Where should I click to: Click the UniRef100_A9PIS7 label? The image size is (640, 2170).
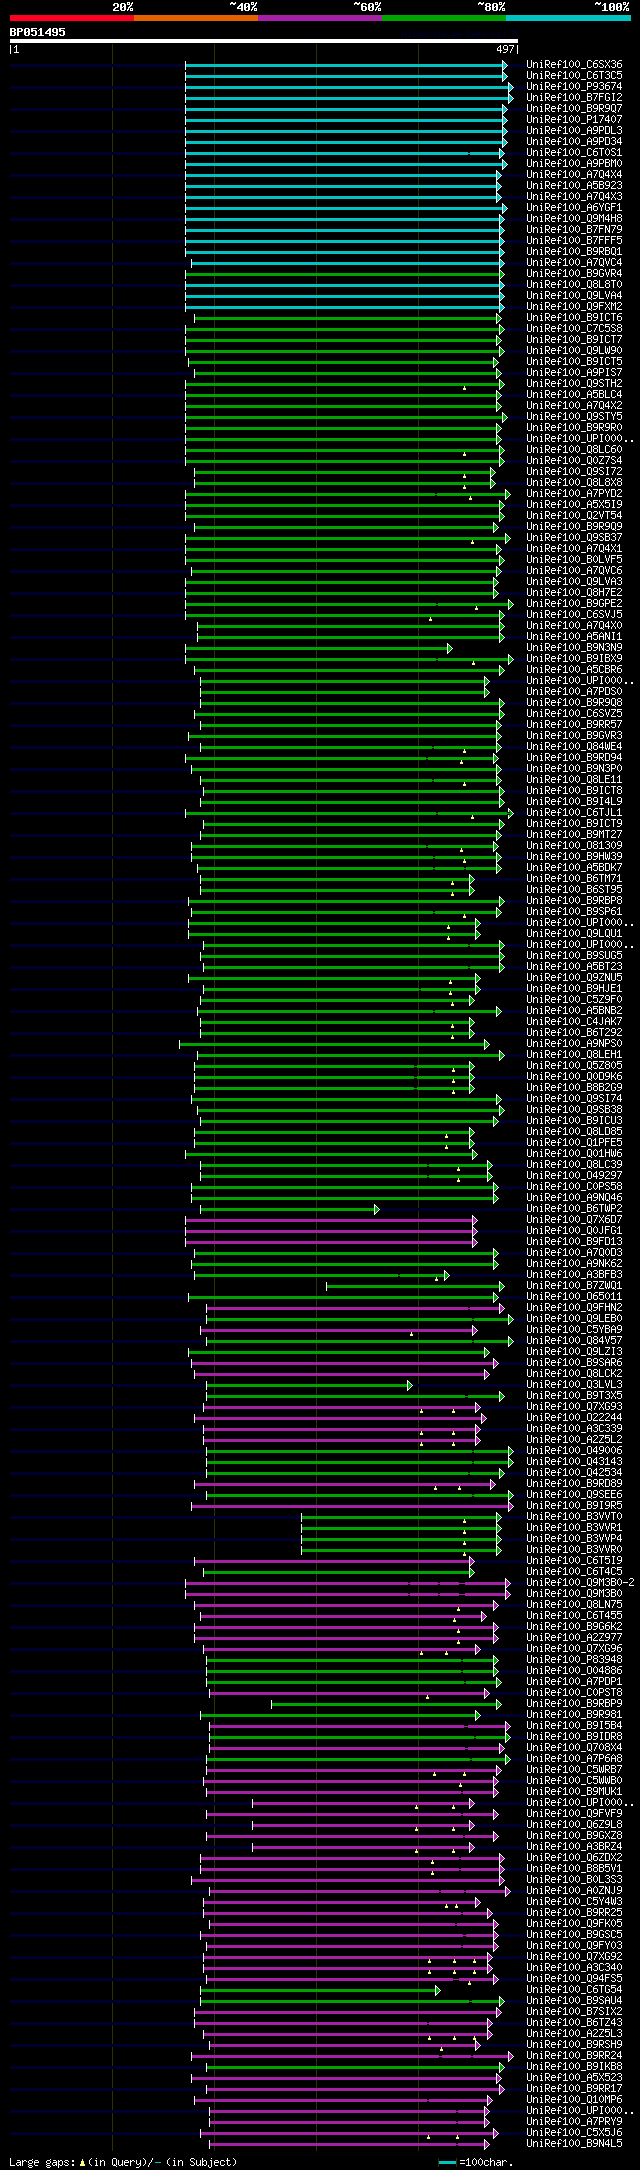tap(574, 373)
